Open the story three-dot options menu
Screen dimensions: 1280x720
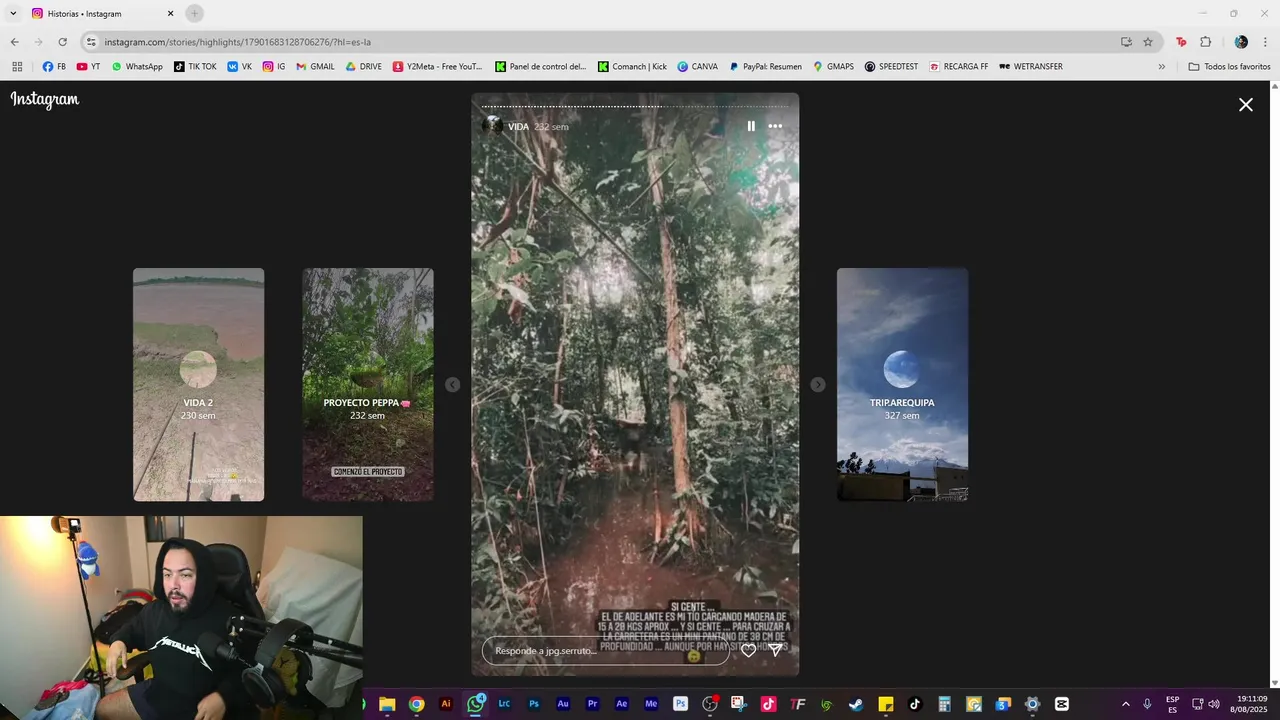pyautogui.click(x=775, y=126)
